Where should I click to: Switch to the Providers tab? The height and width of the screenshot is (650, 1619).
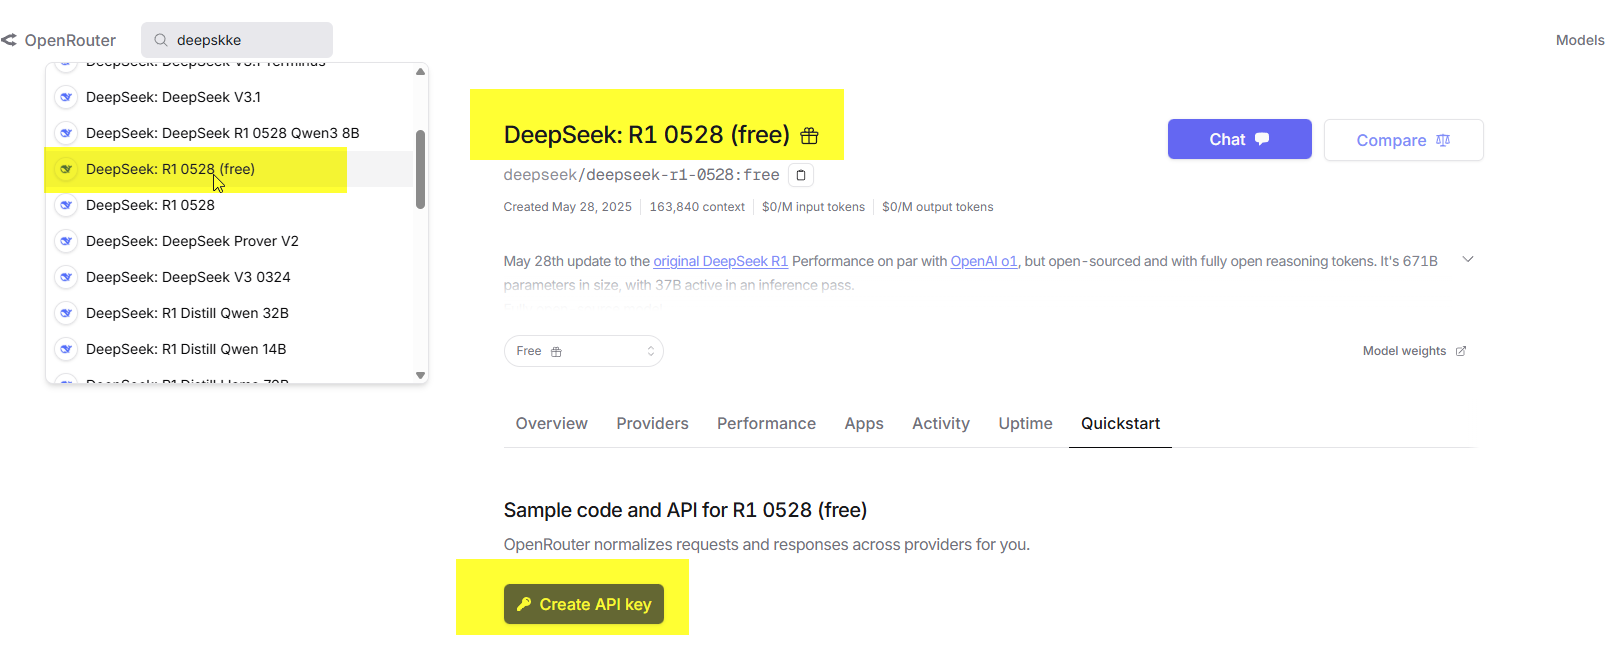coord(653,424)
